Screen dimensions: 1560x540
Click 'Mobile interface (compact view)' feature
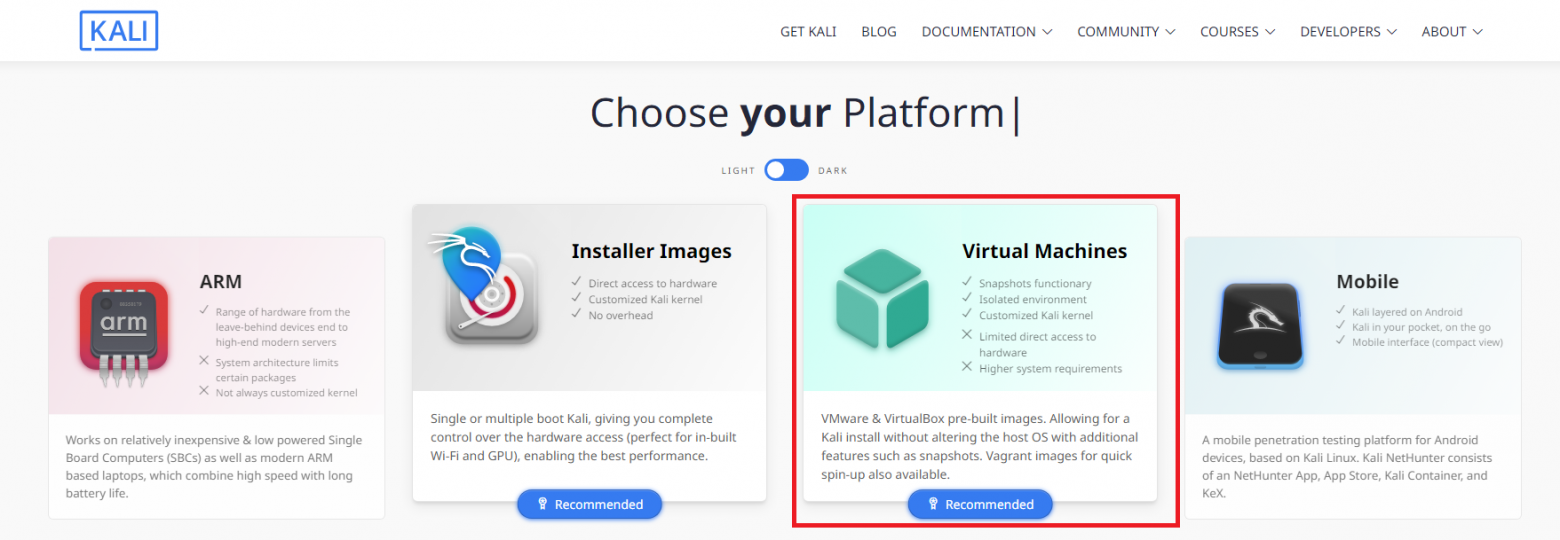(1428, 342)
